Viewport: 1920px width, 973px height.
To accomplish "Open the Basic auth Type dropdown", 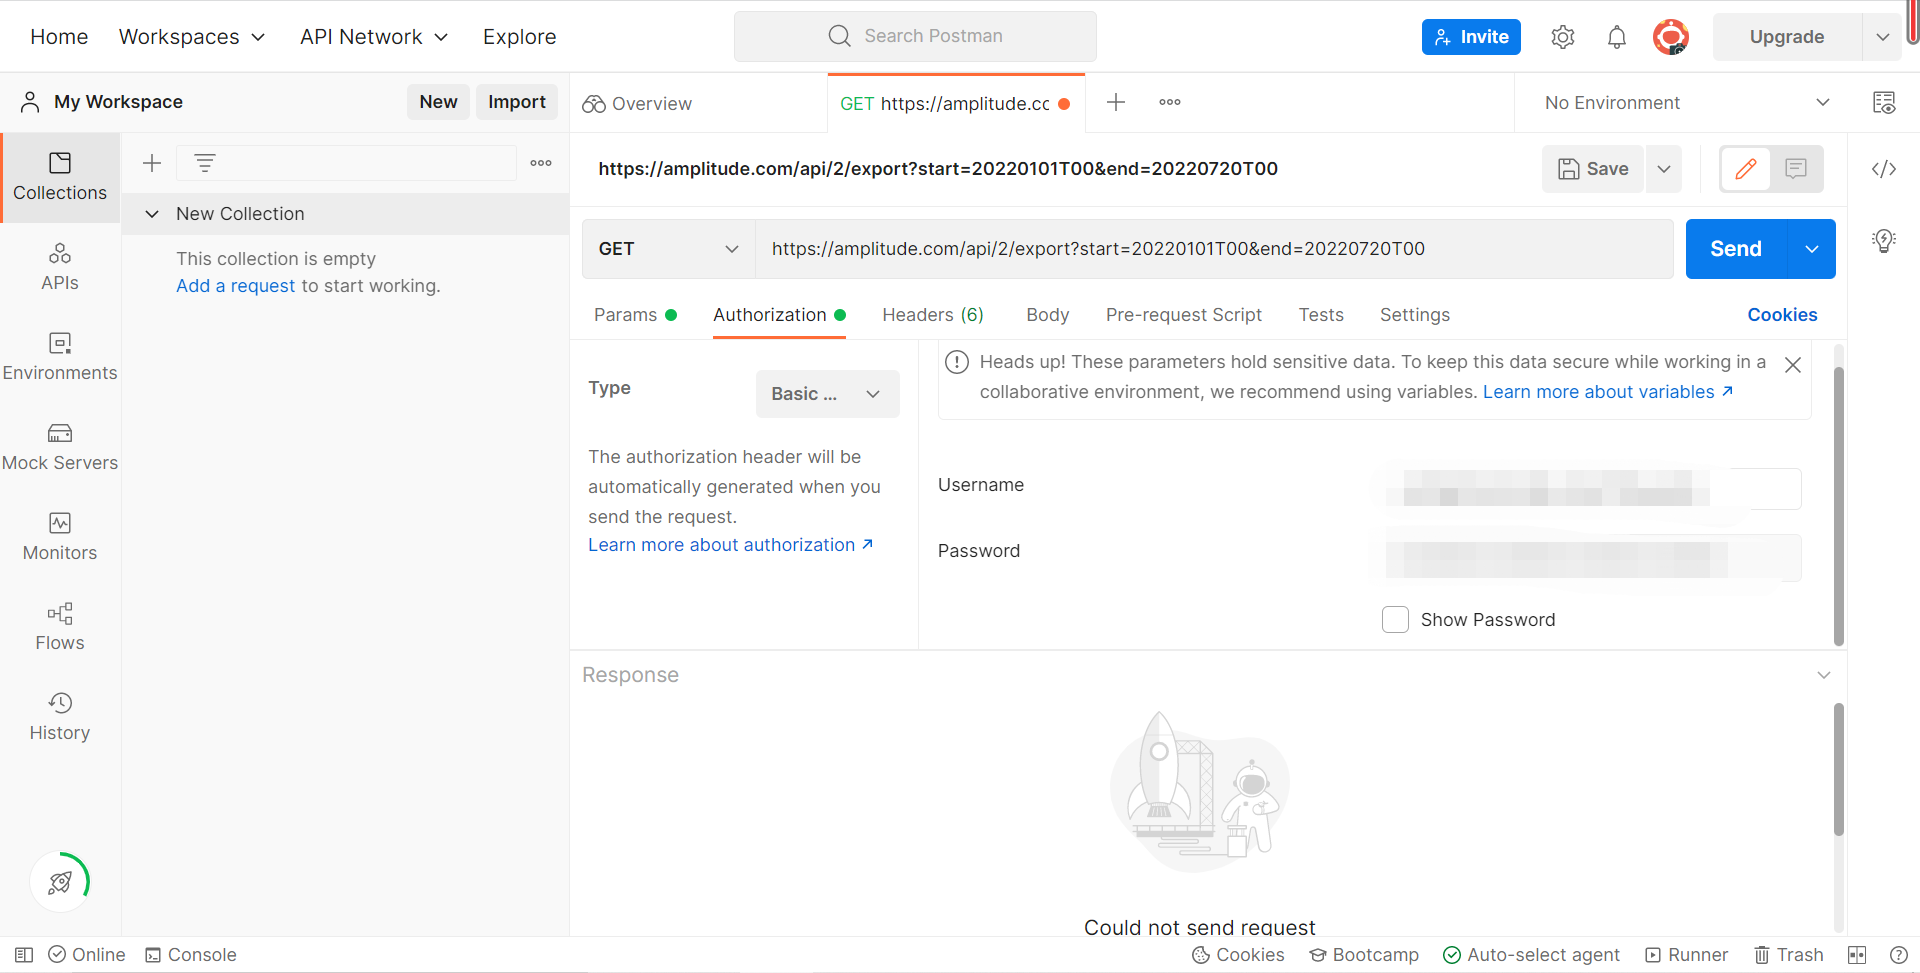I will [827, 394].
